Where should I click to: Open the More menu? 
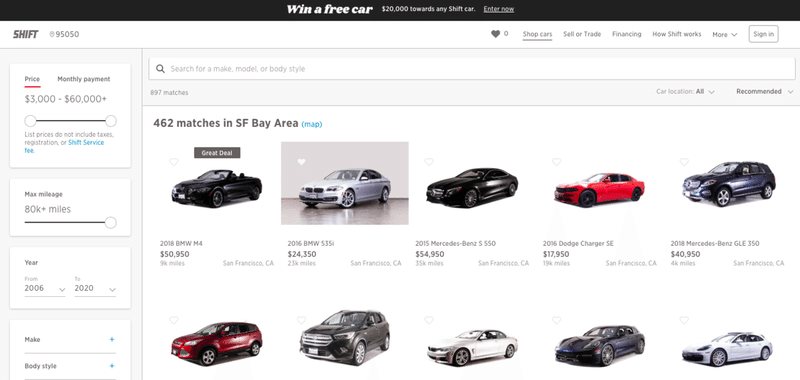pyautogui.click(x=724, y=35)
